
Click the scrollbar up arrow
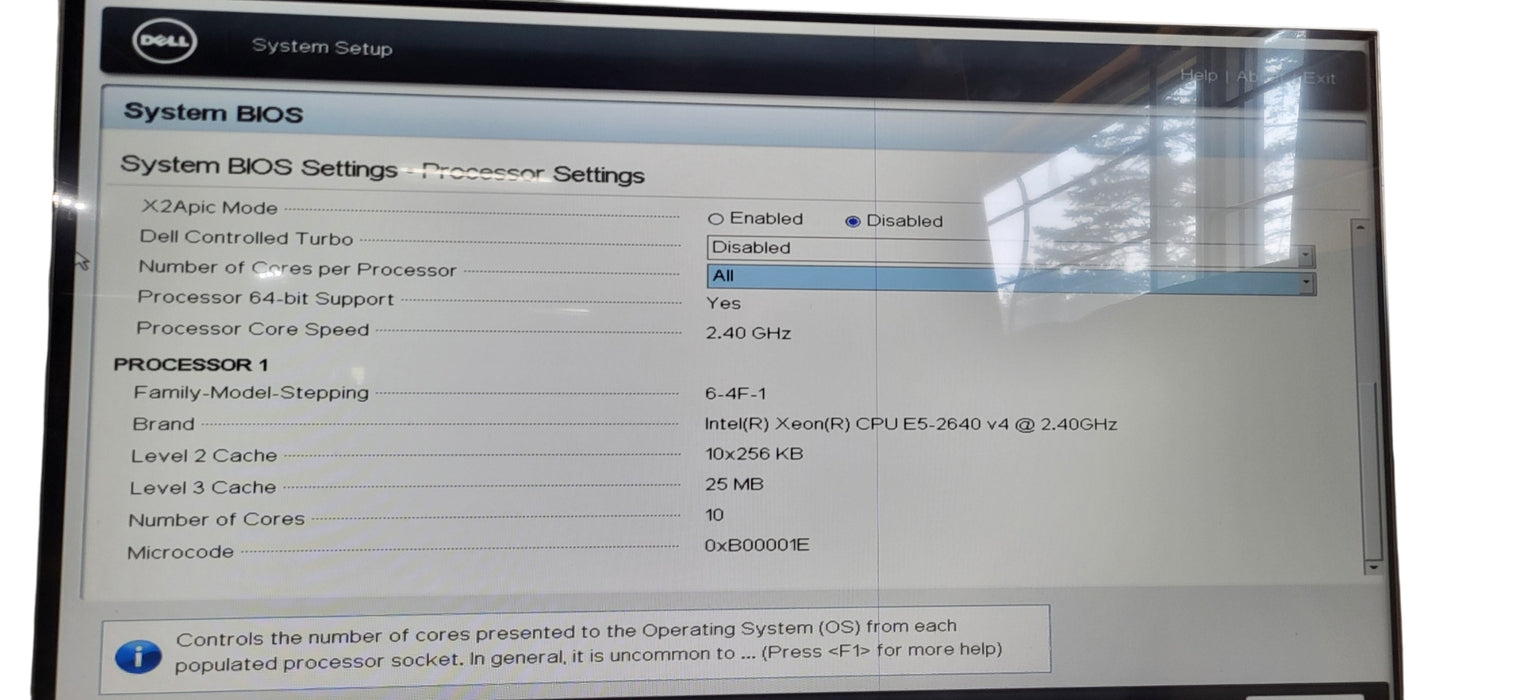(1361, 229)
